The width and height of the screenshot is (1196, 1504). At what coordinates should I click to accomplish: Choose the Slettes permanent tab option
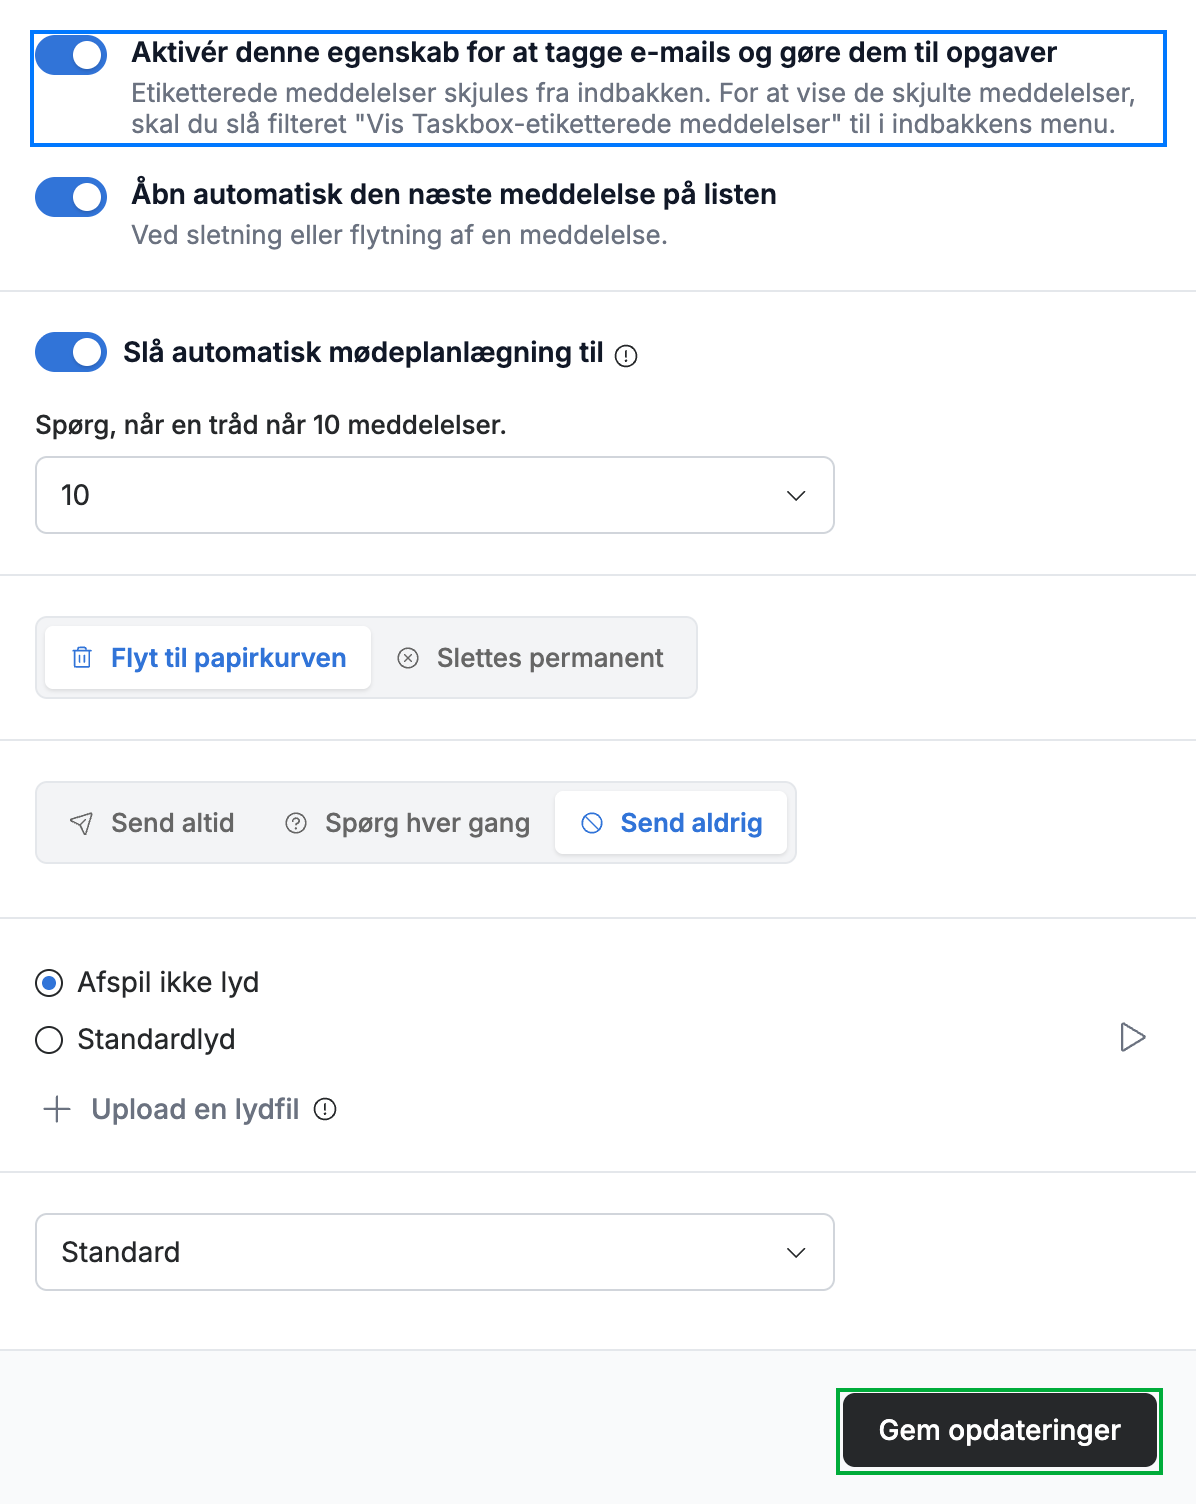(531, 658)
